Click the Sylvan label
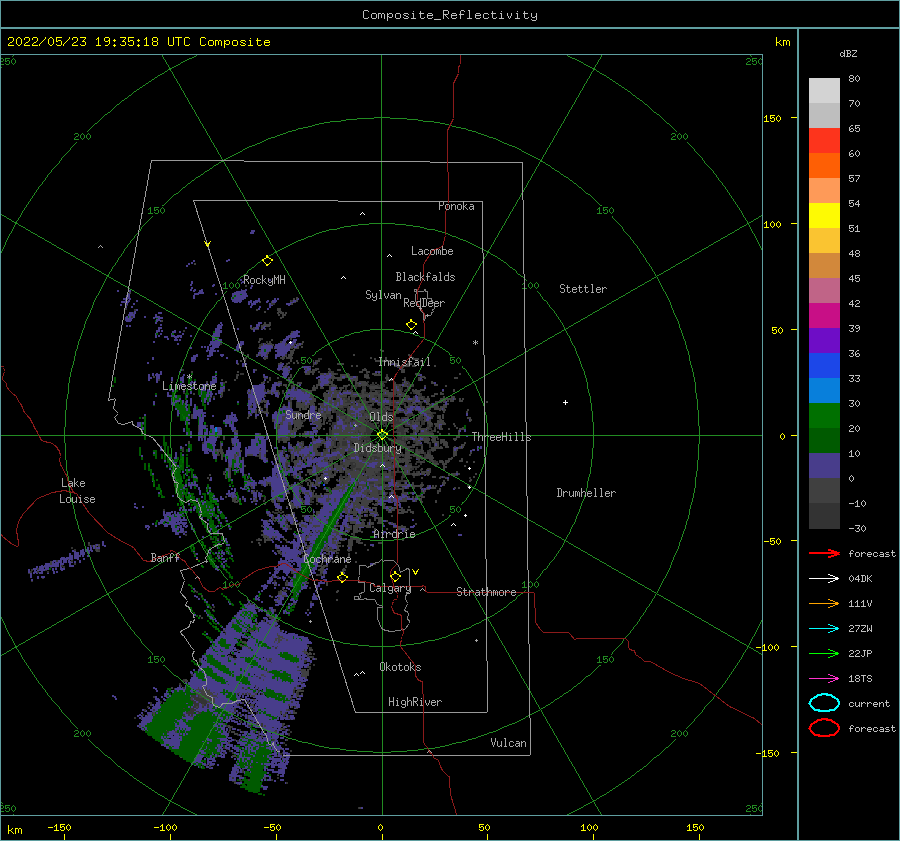The height and width of the screenshot is (841, 900). (383, 295)
